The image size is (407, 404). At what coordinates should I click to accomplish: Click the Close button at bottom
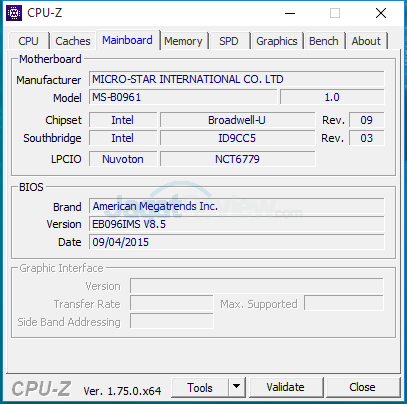click(363, 387)
